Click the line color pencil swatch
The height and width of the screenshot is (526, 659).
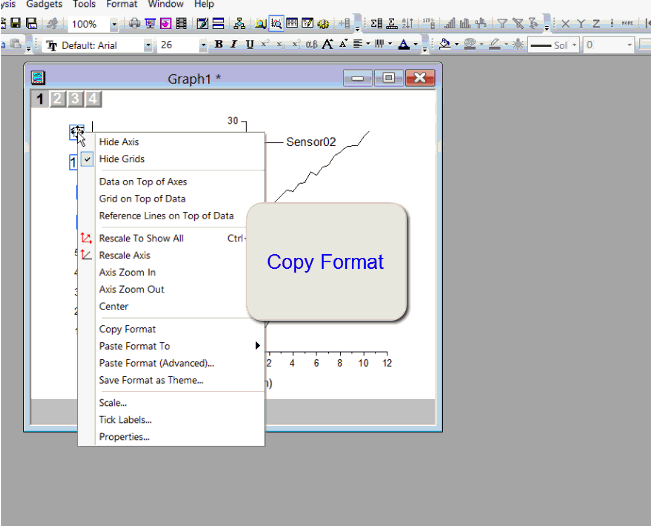[495, 44]
